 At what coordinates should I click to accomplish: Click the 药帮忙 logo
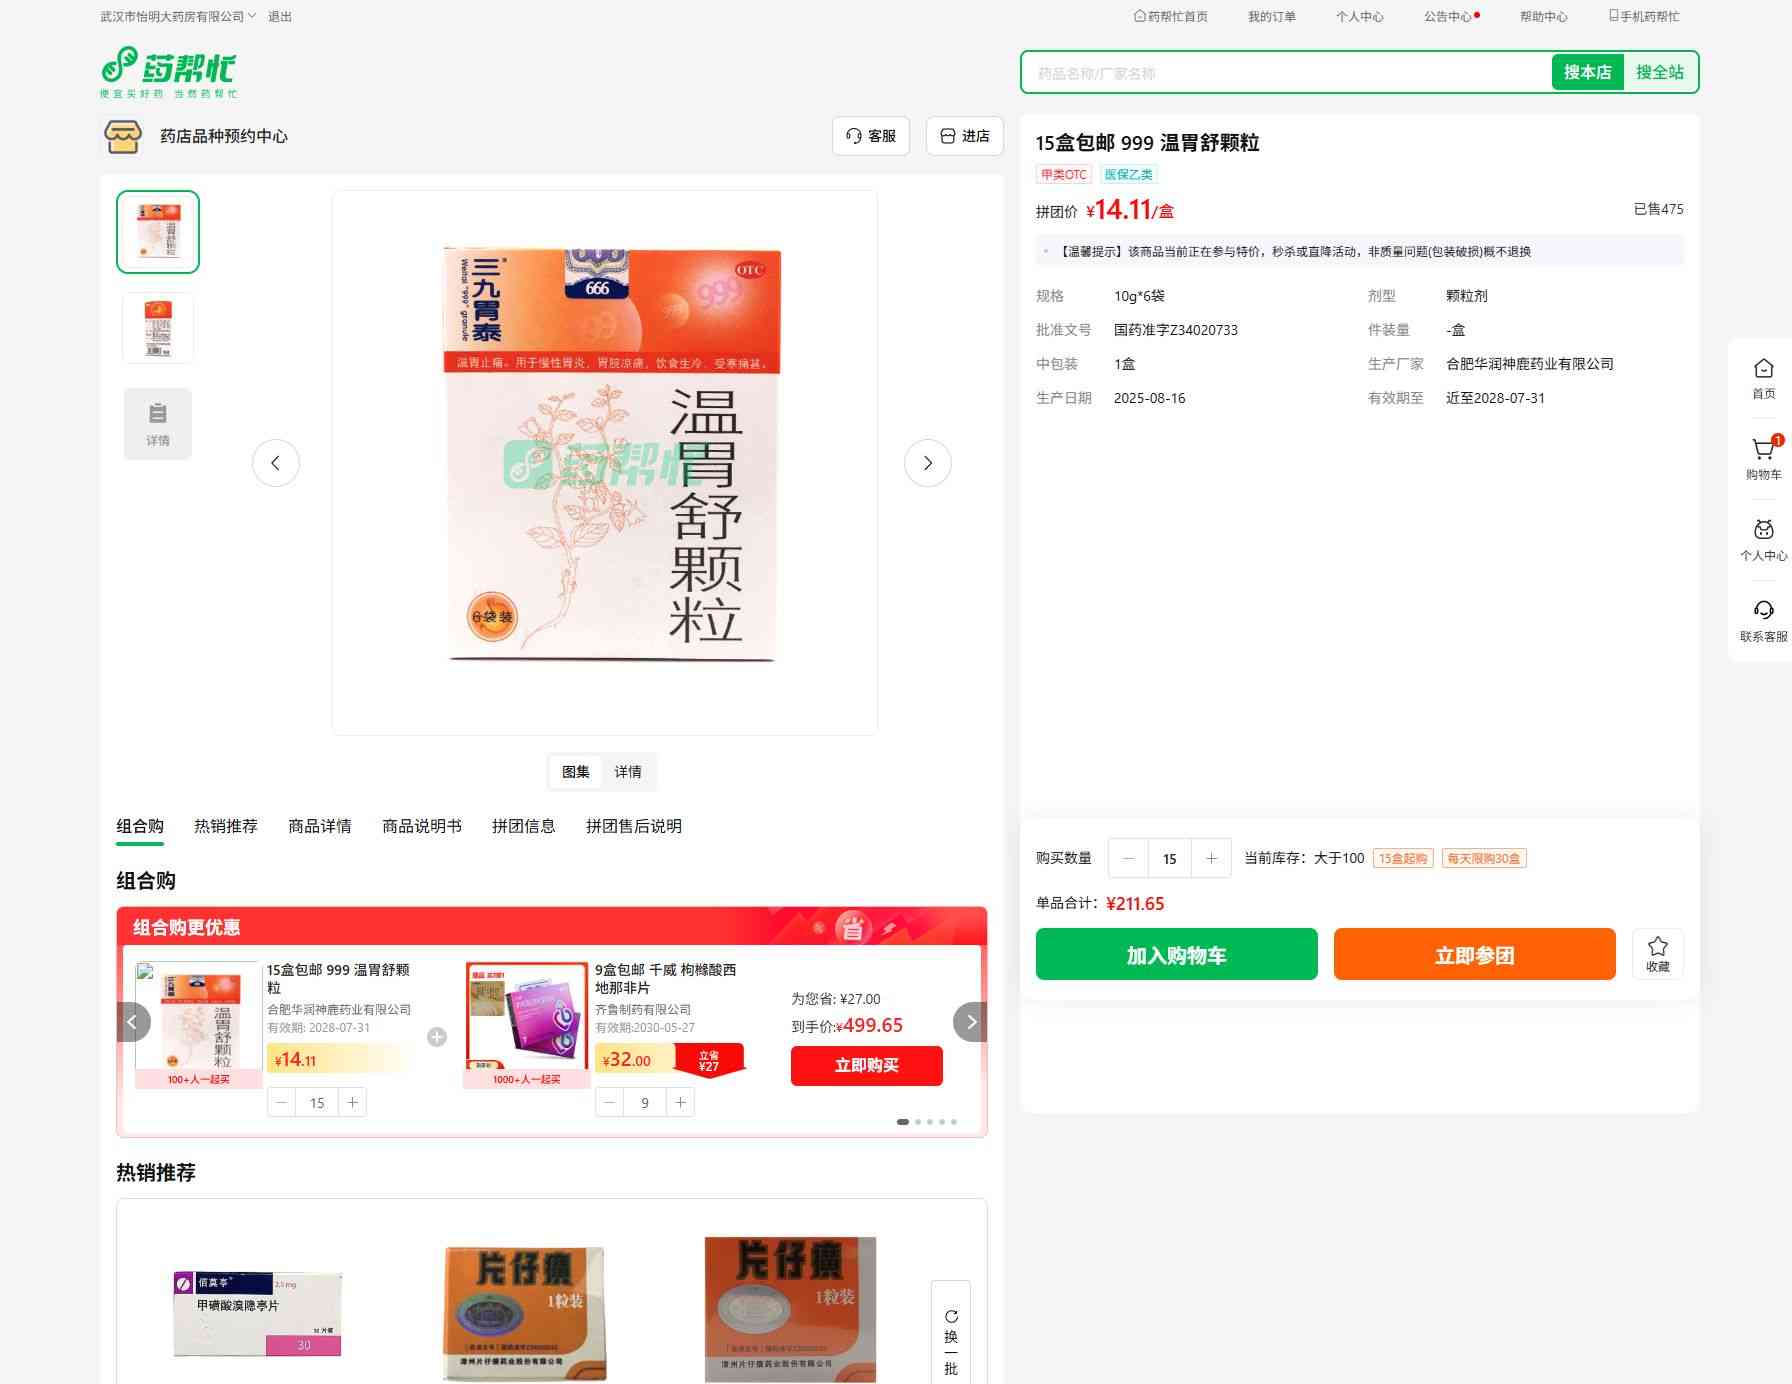coord(169,71)
